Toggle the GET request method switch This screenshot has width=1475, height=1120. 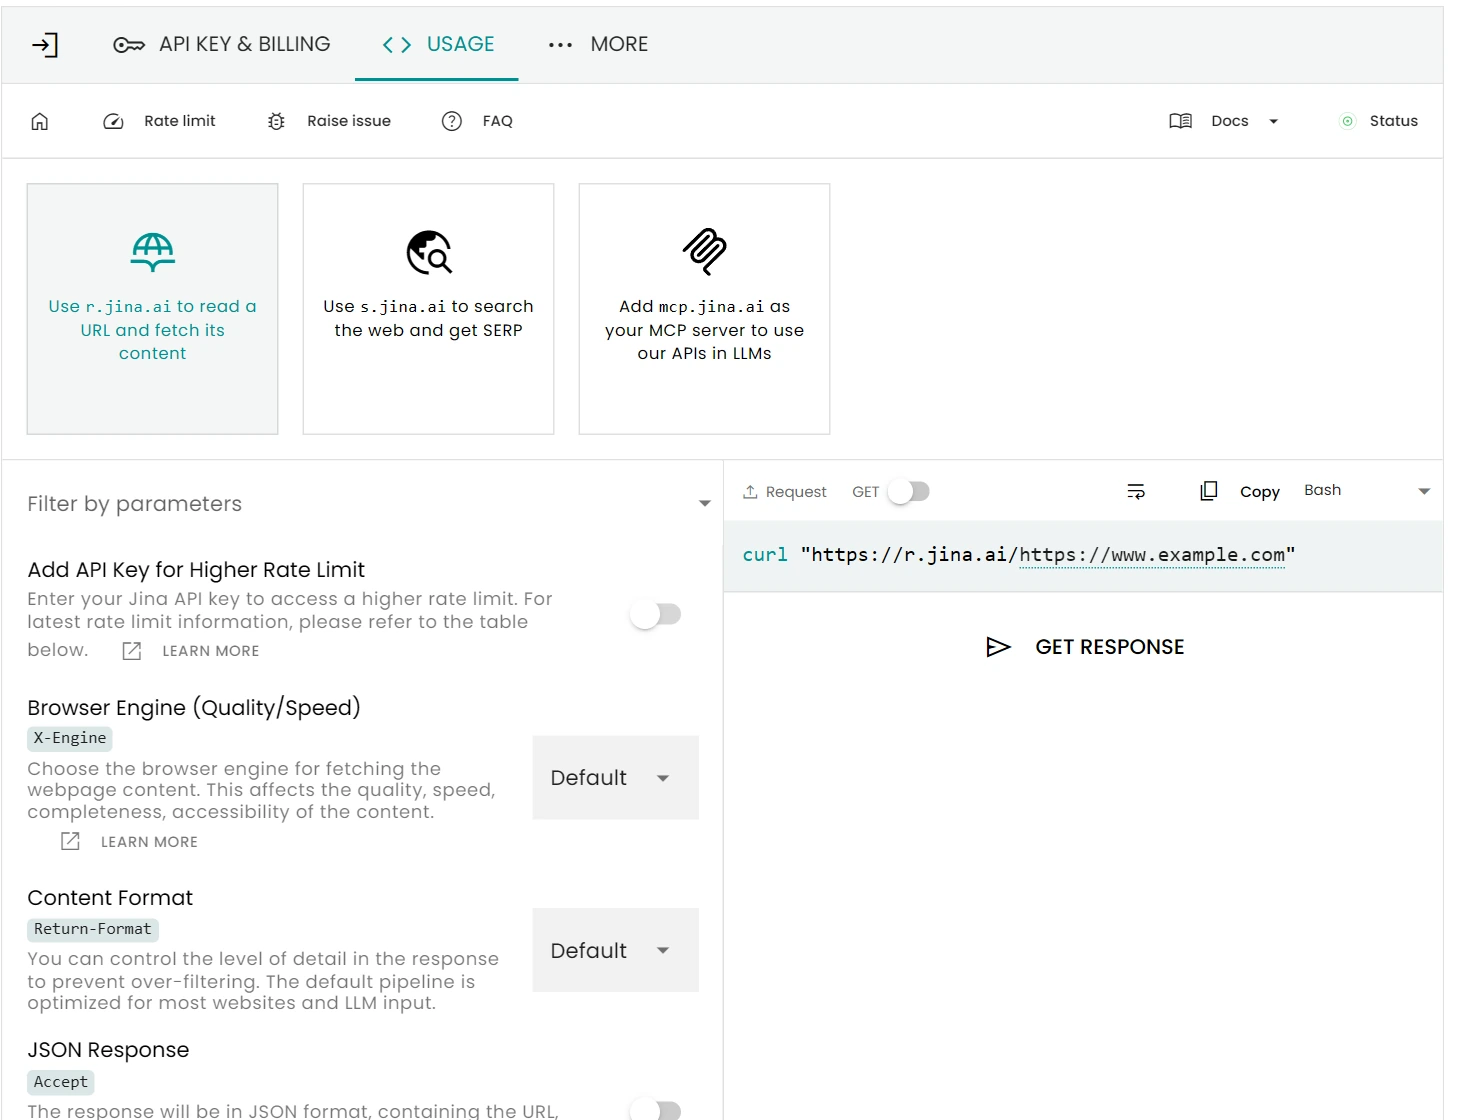pos(909,492)
